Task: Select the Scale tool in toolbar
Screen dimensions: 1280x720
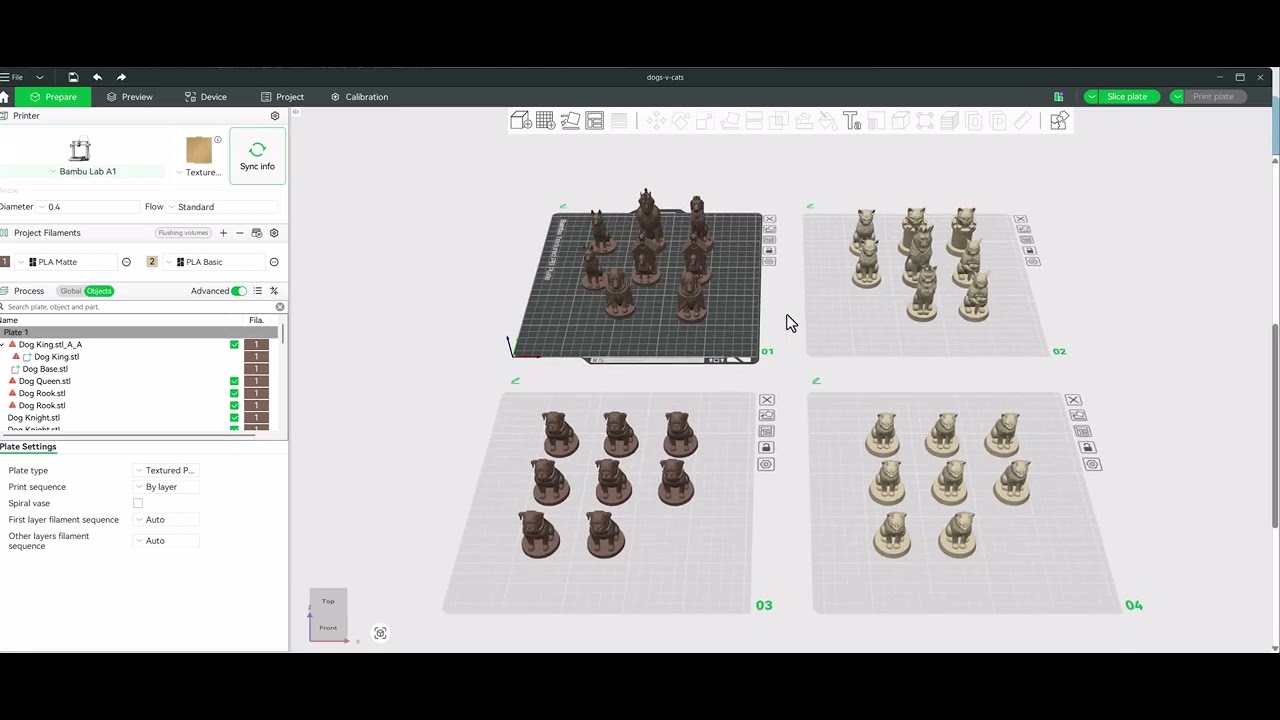Action: click(x=705, y=121)
